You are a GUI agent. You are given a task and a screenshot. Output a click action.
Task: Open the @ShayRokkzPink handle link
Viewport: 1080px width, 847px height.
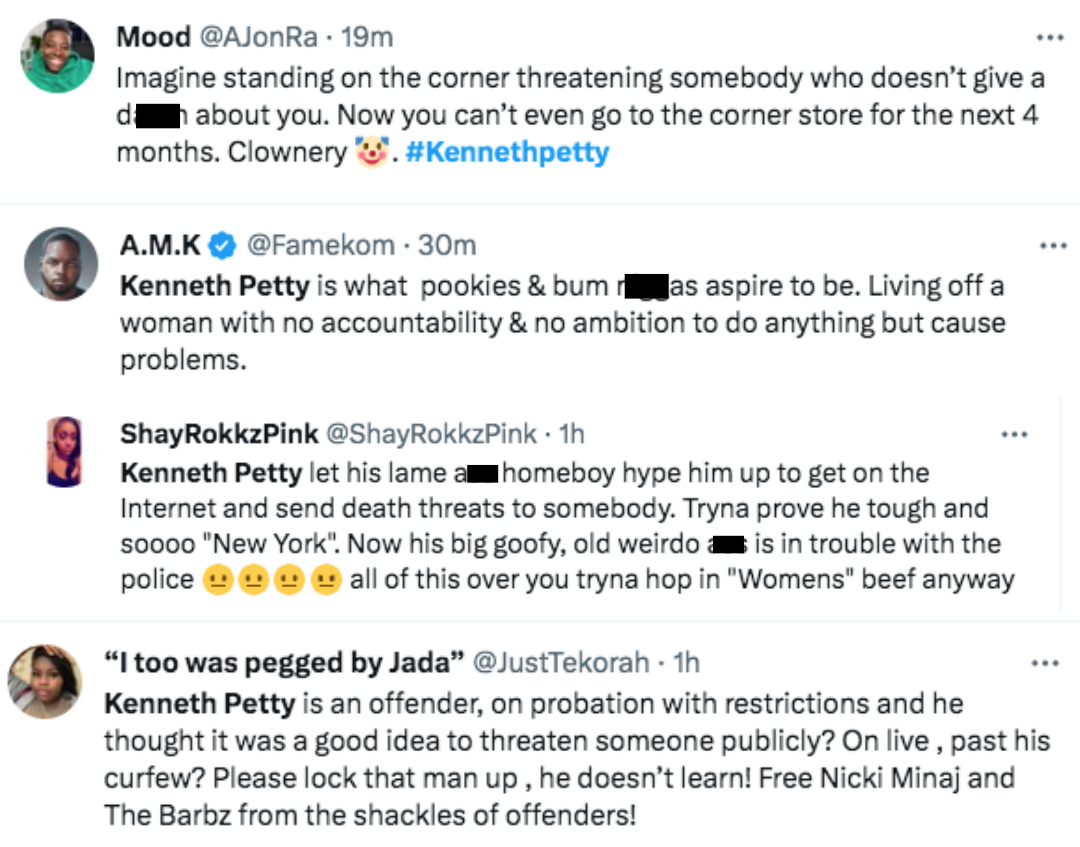point(432,434)
